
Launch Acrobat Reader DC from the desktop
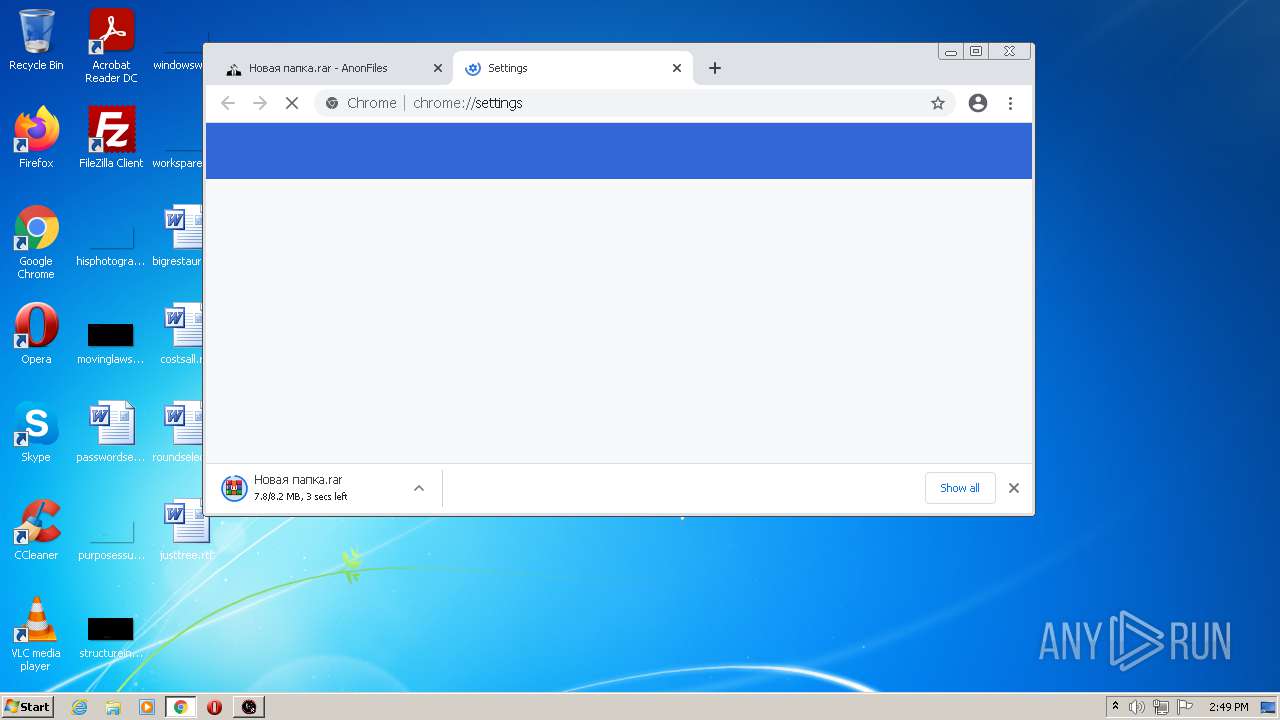(x=111, y=45)
